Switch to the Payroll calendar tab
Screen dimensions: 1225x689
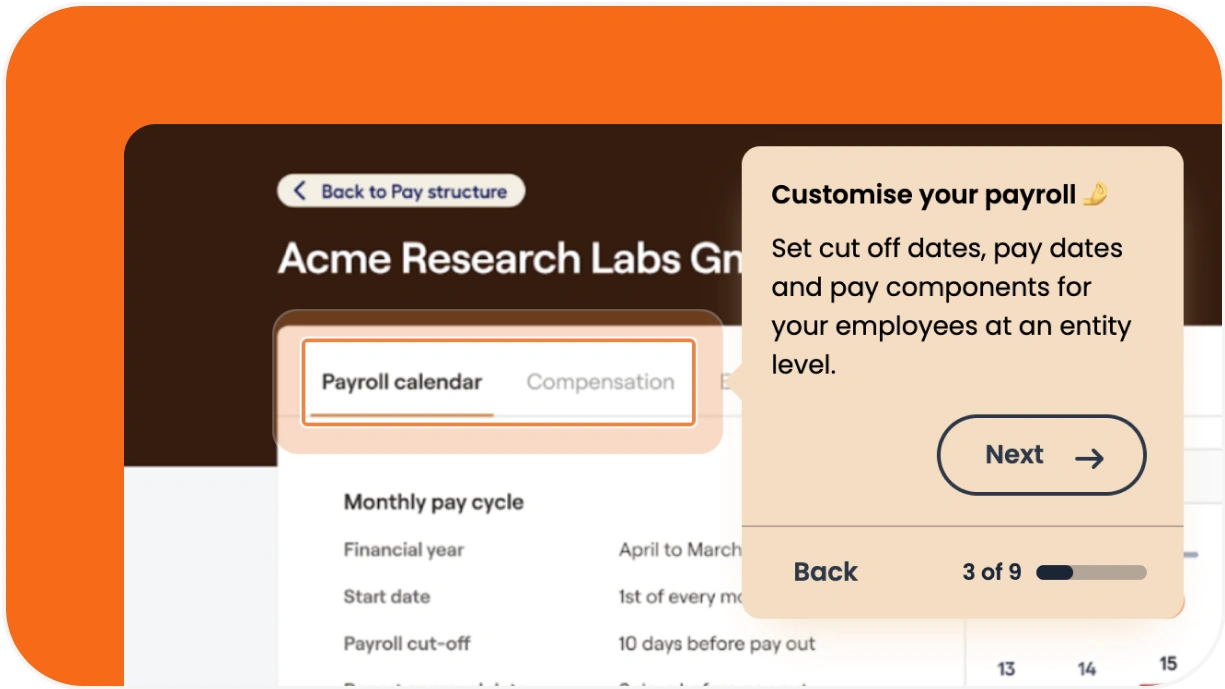tap(401, 382)
